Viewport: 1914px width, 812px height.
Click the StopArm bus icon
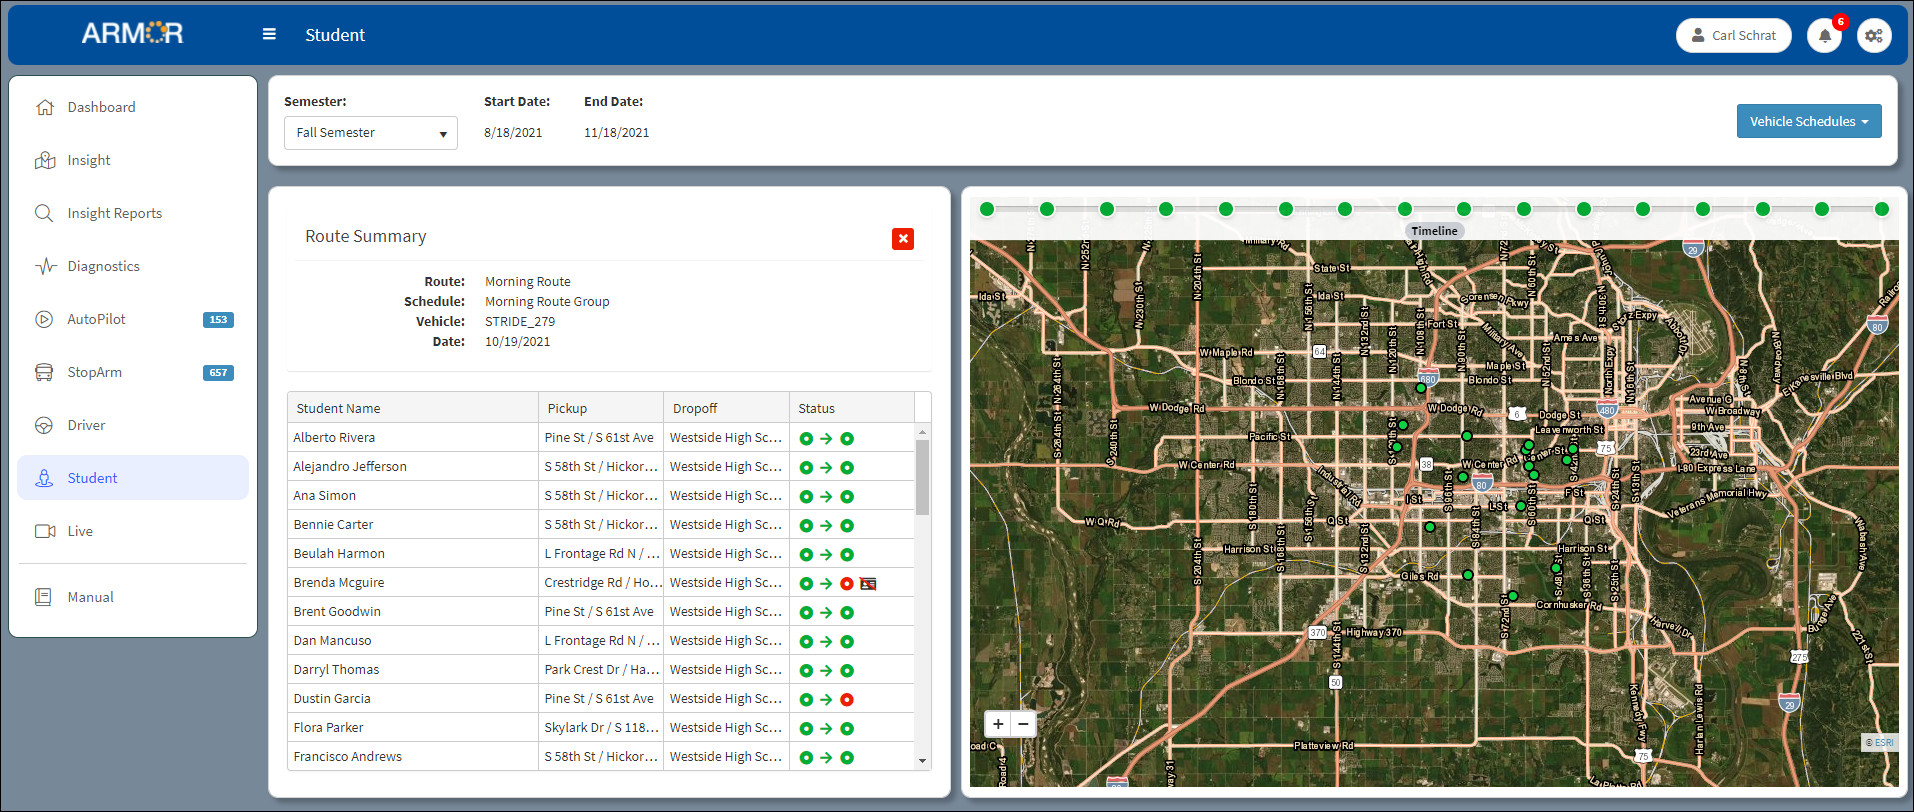tap(44, 372)
